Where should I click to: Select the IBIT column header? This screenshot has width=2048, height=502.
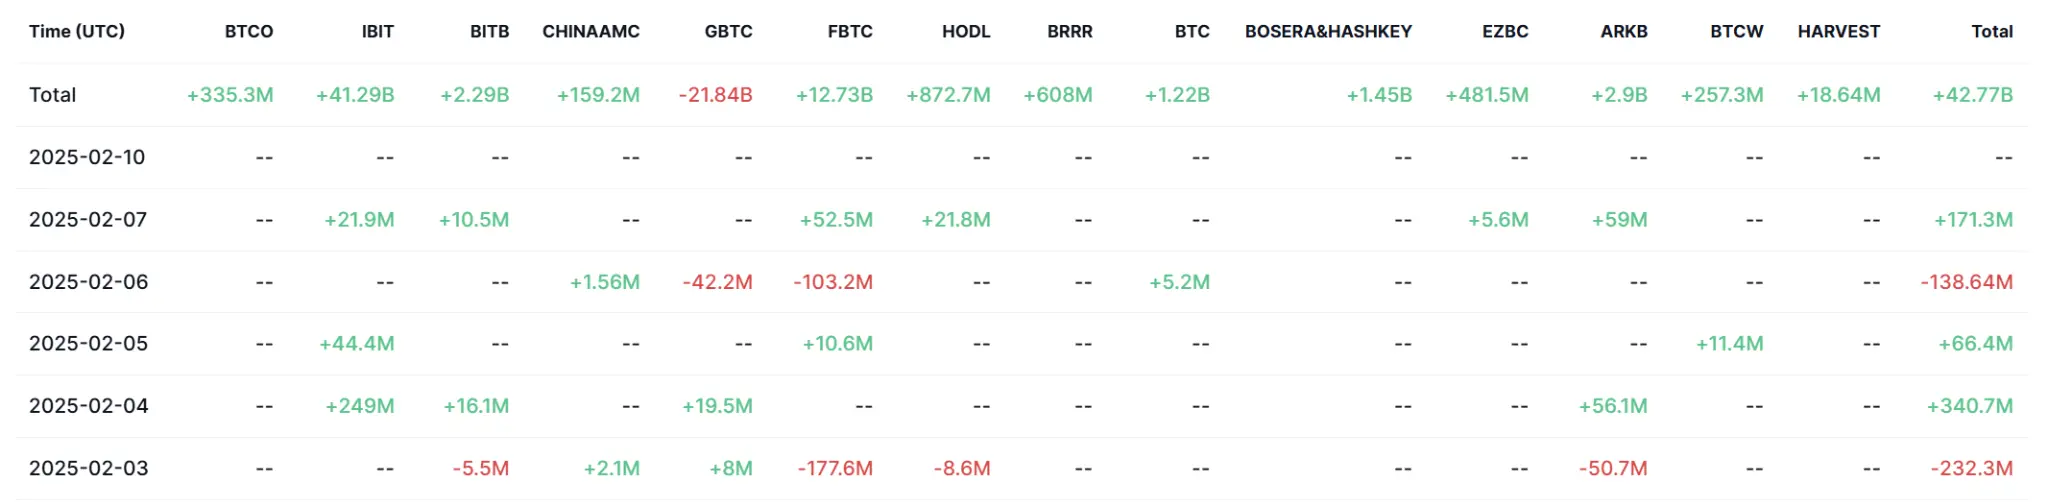(377, 32)
